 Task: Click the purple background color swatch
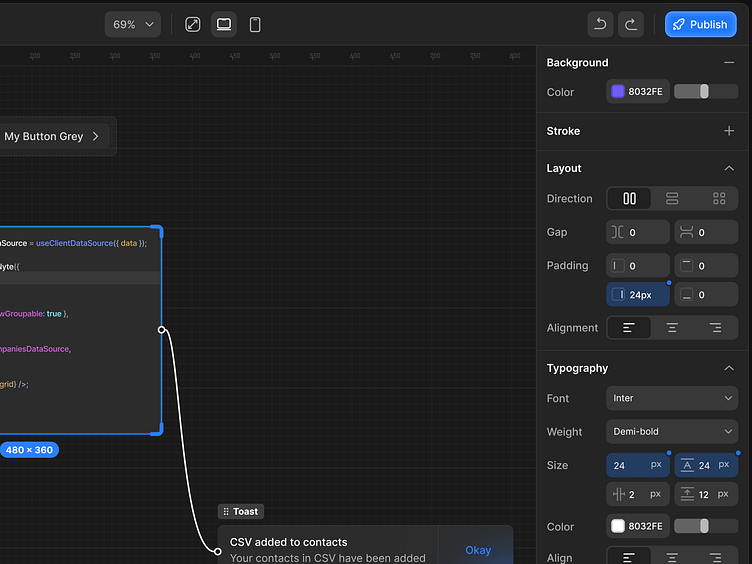(x=618, y=91)
